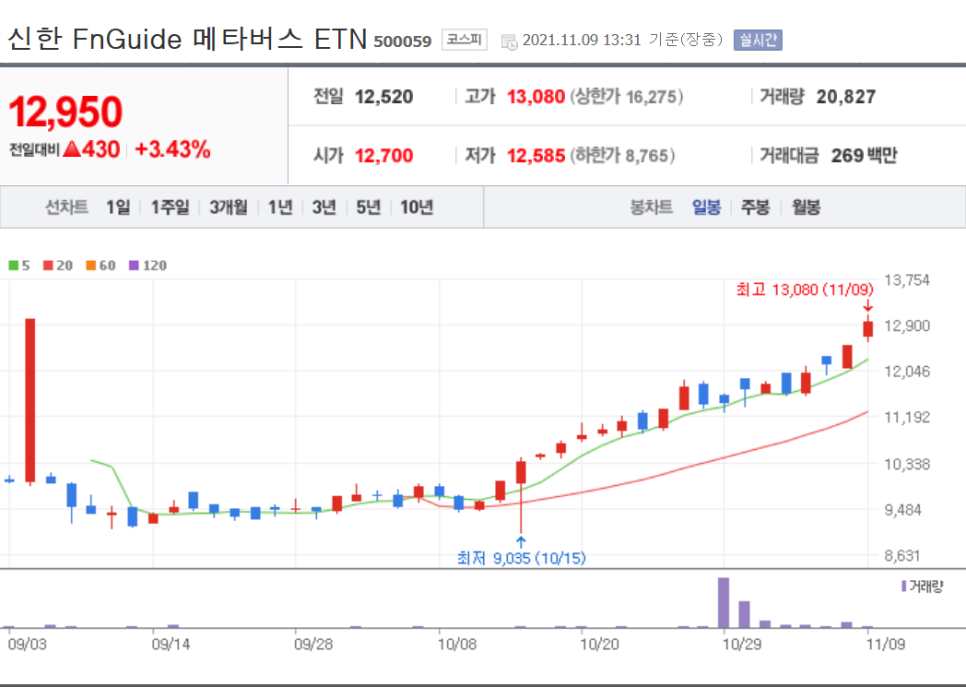Click the current price 12,950
This screenshot has width=966, height=687.
tap(66, 112)
